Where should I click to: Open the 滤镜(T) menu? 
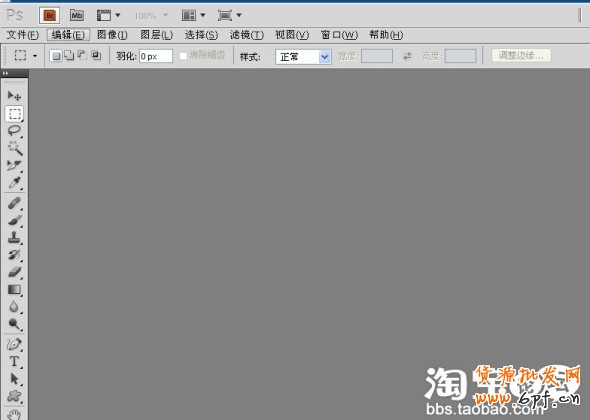tap(246, 35)
